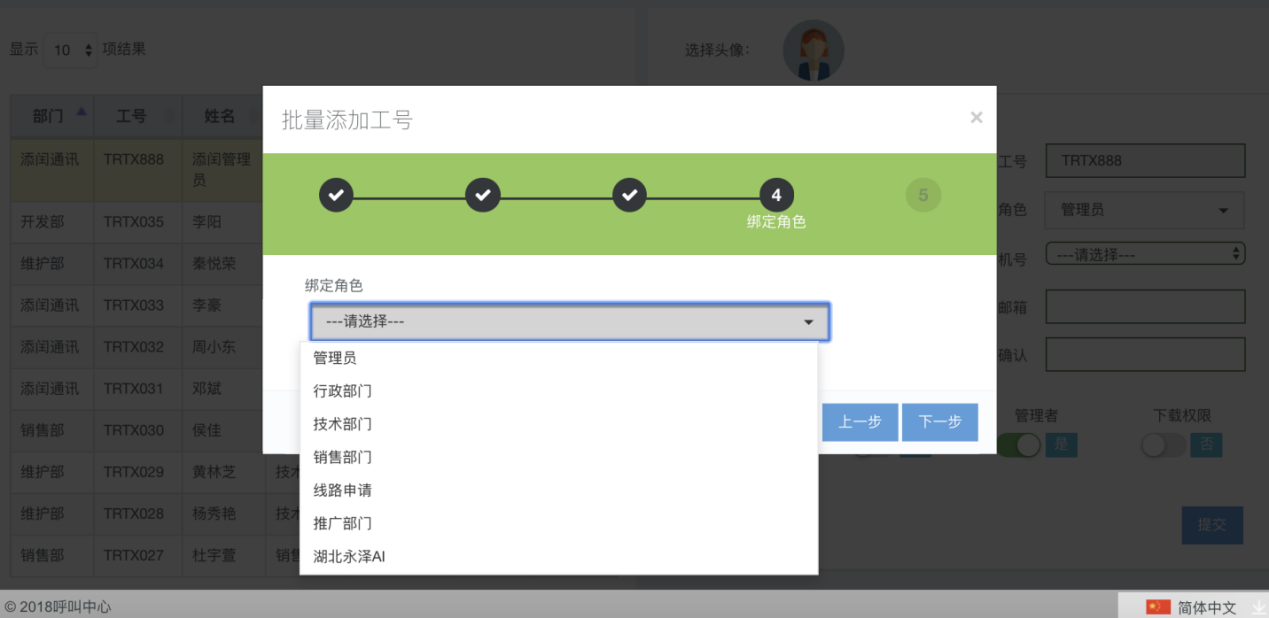Choose 技术部门 in the dropdown list

(342, 424)
